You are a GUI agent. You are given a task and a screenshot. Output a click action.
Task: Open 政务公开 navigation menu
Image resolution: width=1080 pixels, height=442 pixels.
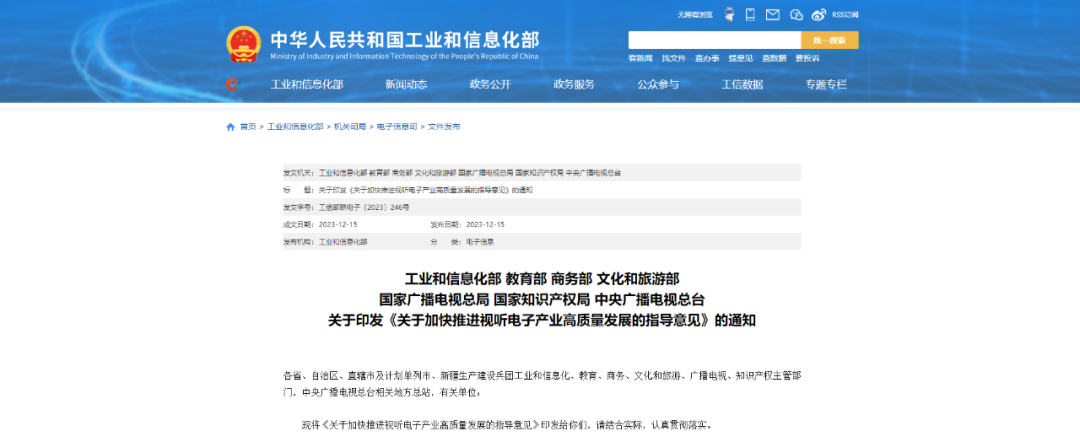(490, 85)
